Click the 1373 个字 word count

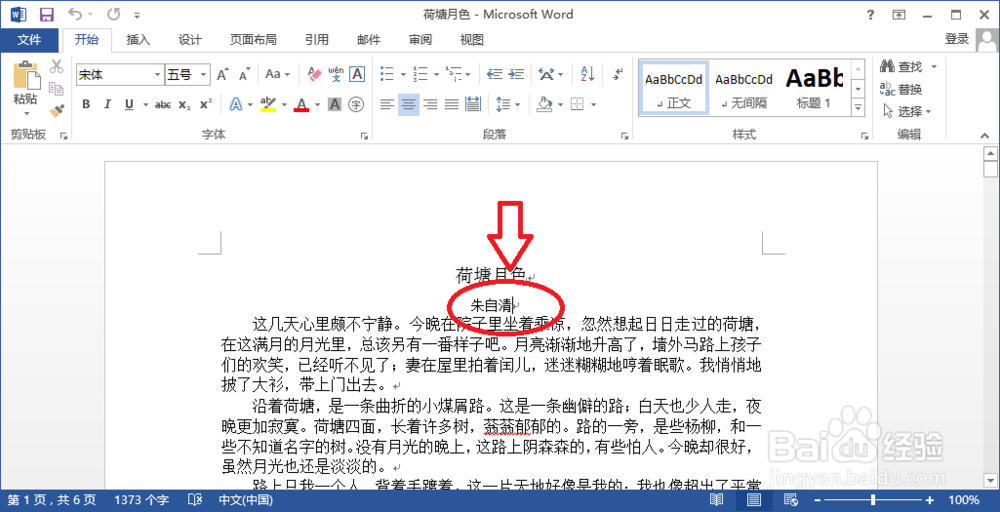pyautogui.click(x=142, y=500)
